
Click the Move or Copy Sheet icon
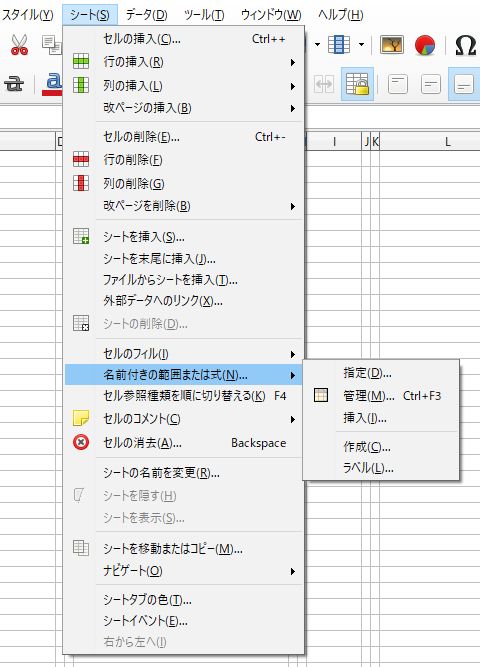tap(81, 548)
